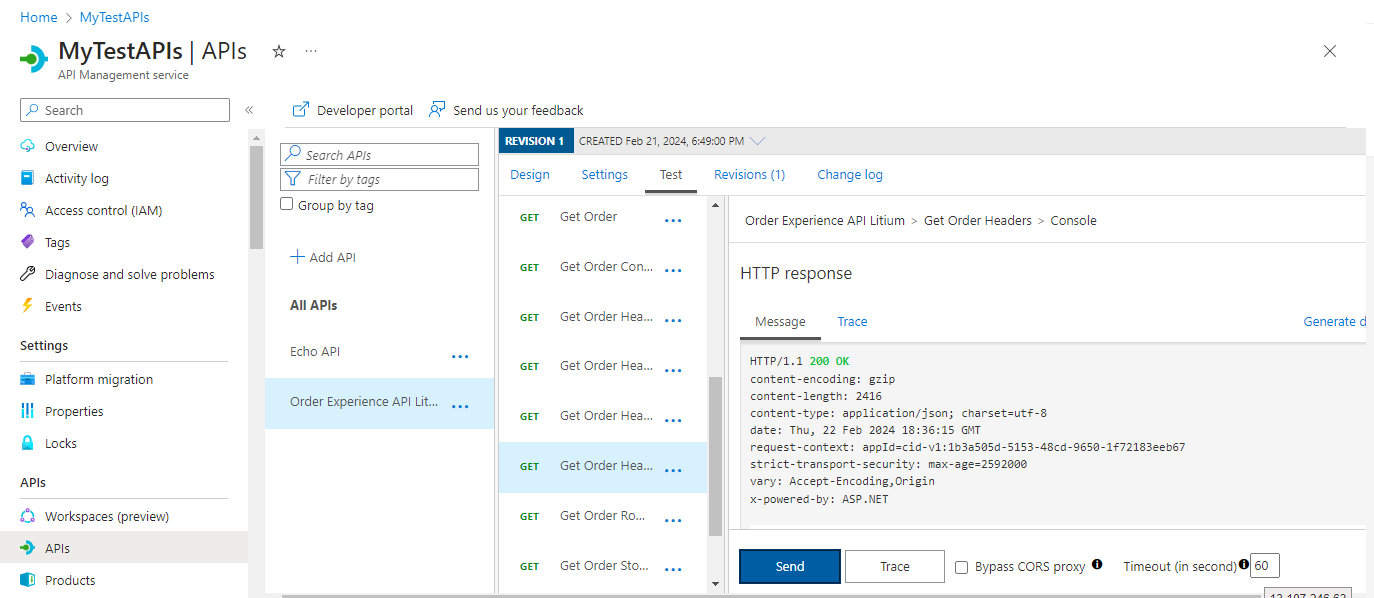Click the Products cube icon
This screenshot has width=1374, height=598.
click(x=28, y=580)
